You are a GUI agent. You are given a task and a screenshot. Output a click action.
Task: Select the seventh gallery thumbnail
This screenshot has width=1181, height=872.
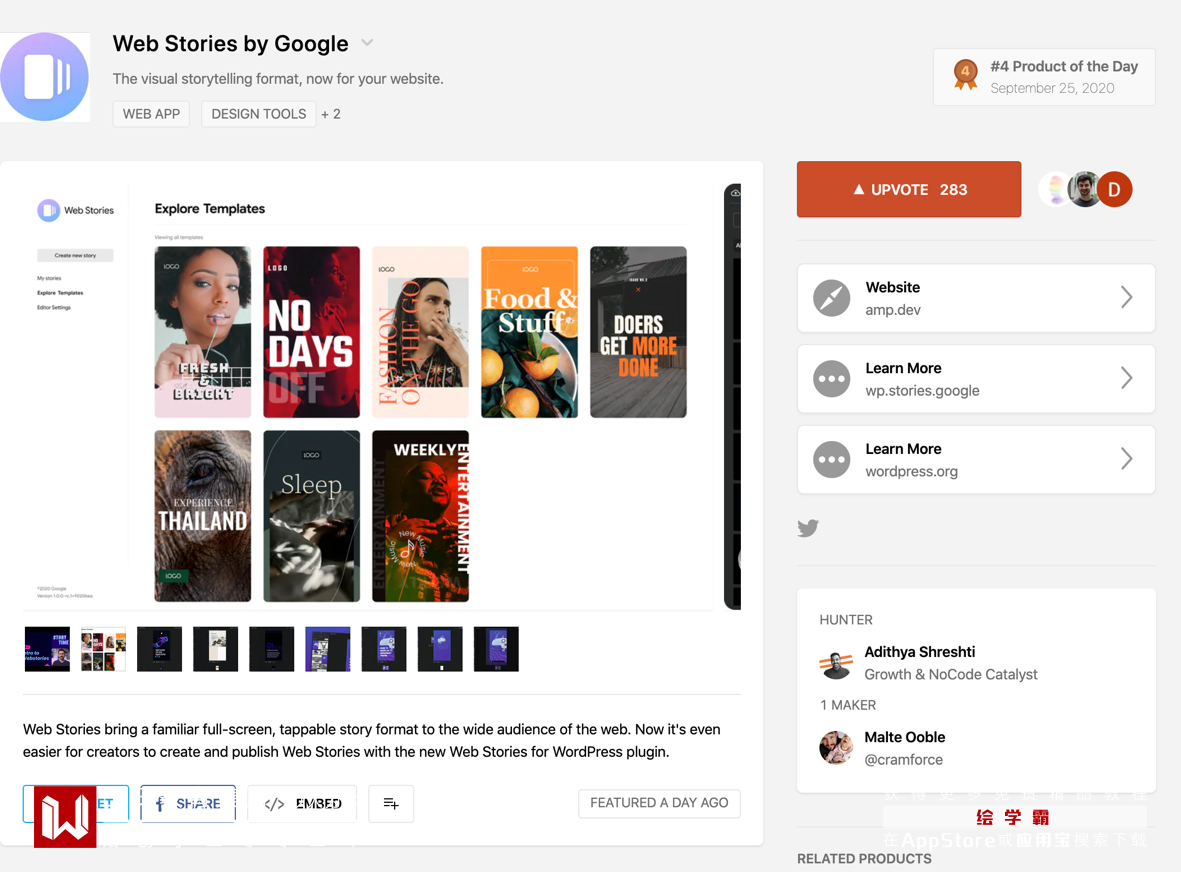[383, 649]
